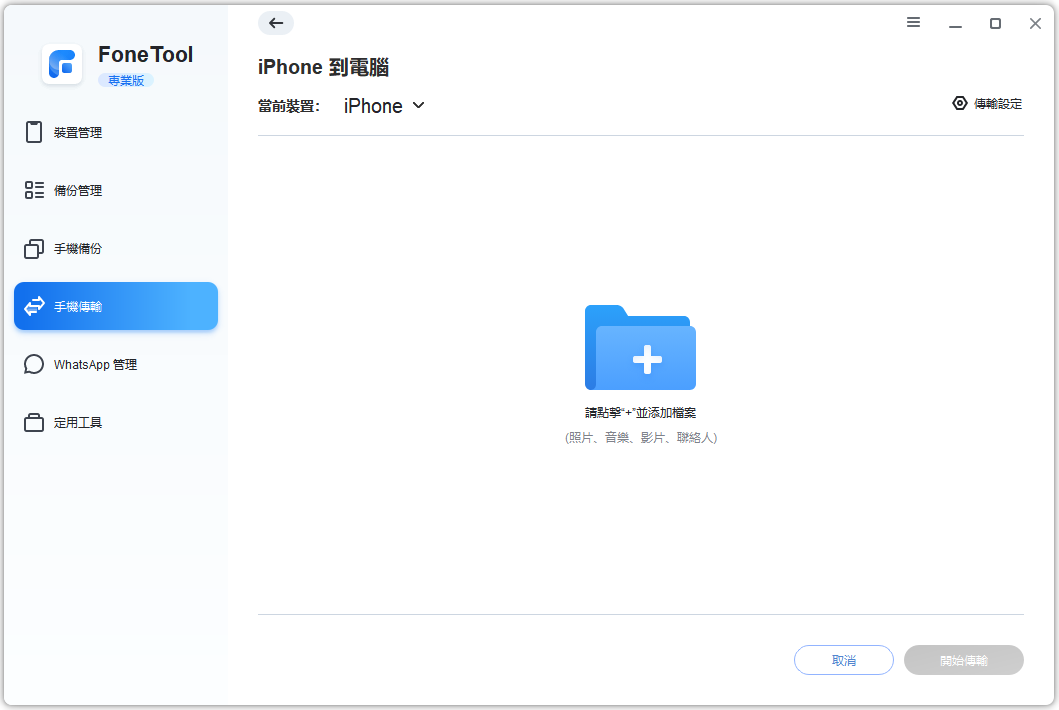1059x710 pixels.
Task: Click the toolbox icon in sidebar
Action: [x=34, y=422]
